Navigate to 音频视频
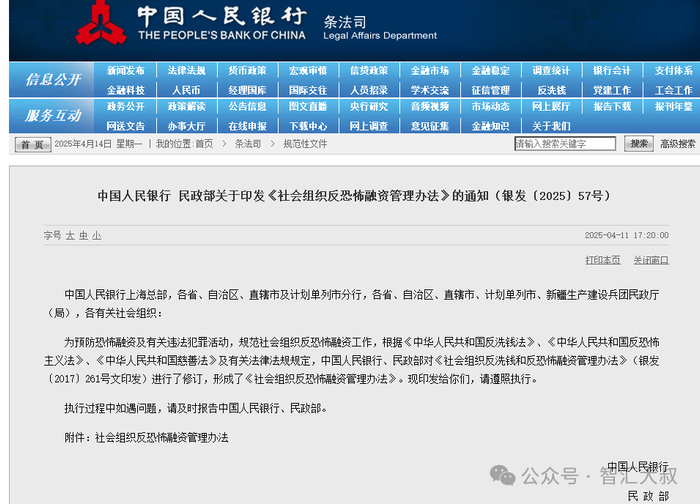Screen dimensions: 700x504 [429, 107]
